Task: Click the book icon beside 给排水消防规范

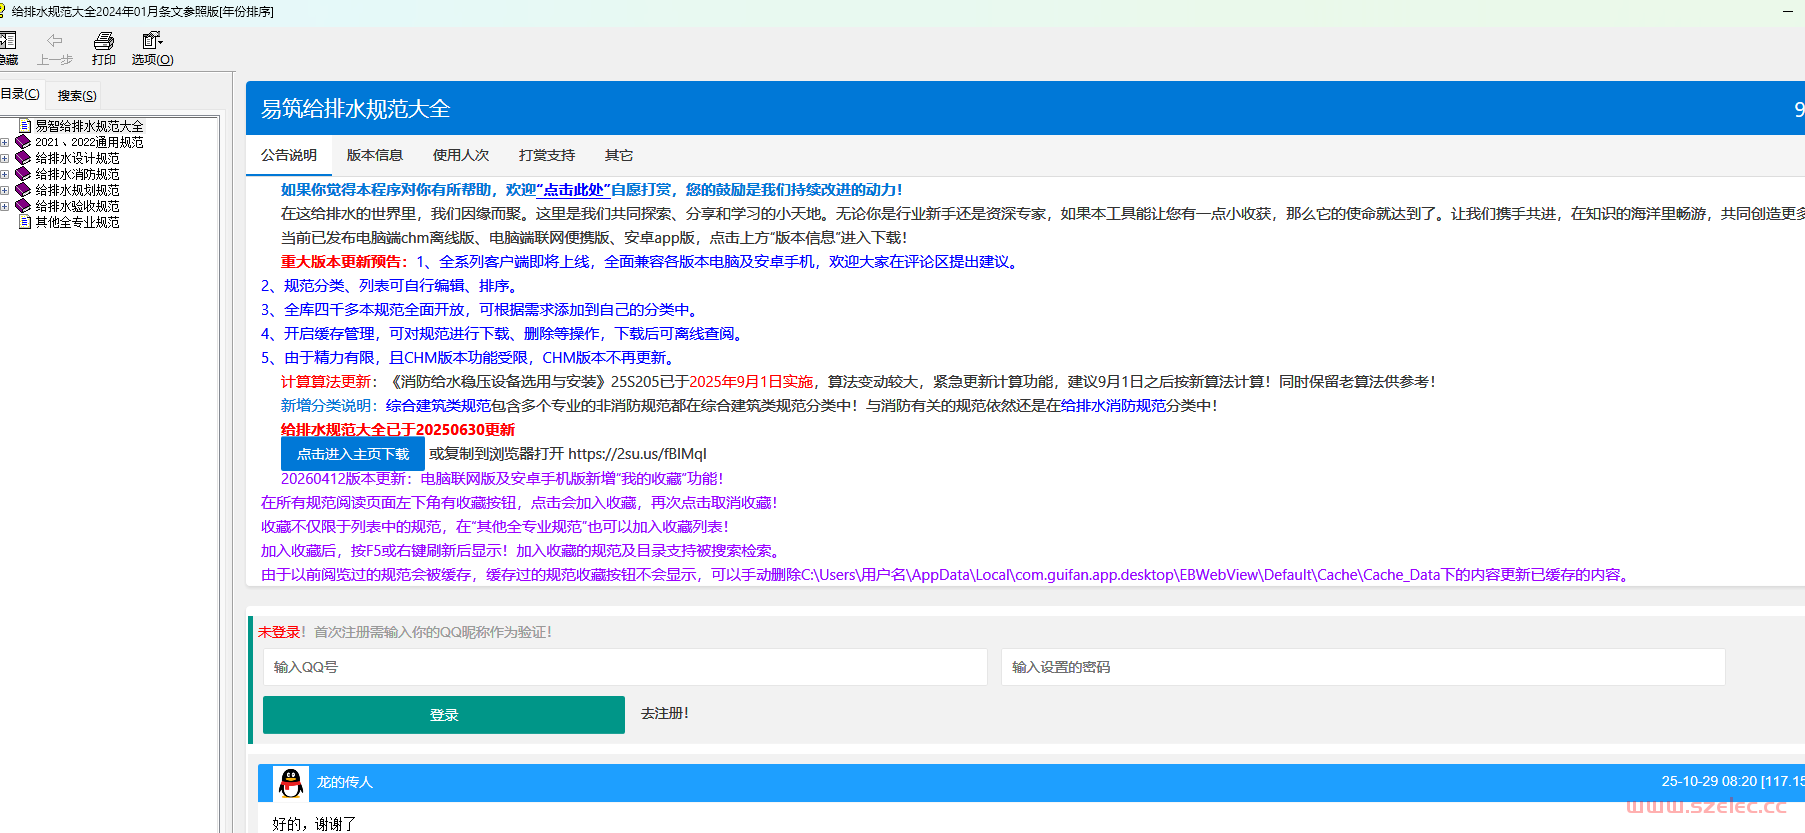Action: pos(23,174)
